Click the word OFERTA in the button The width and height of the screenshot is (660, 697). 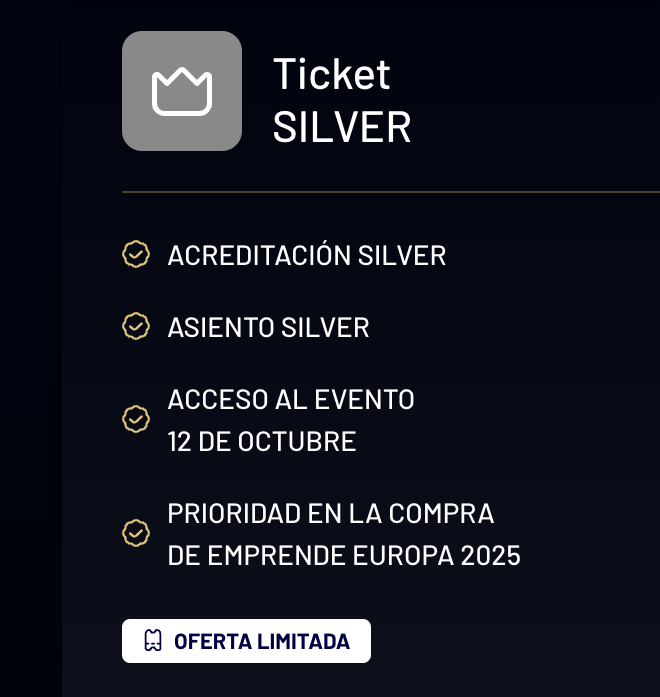point(213,641)
